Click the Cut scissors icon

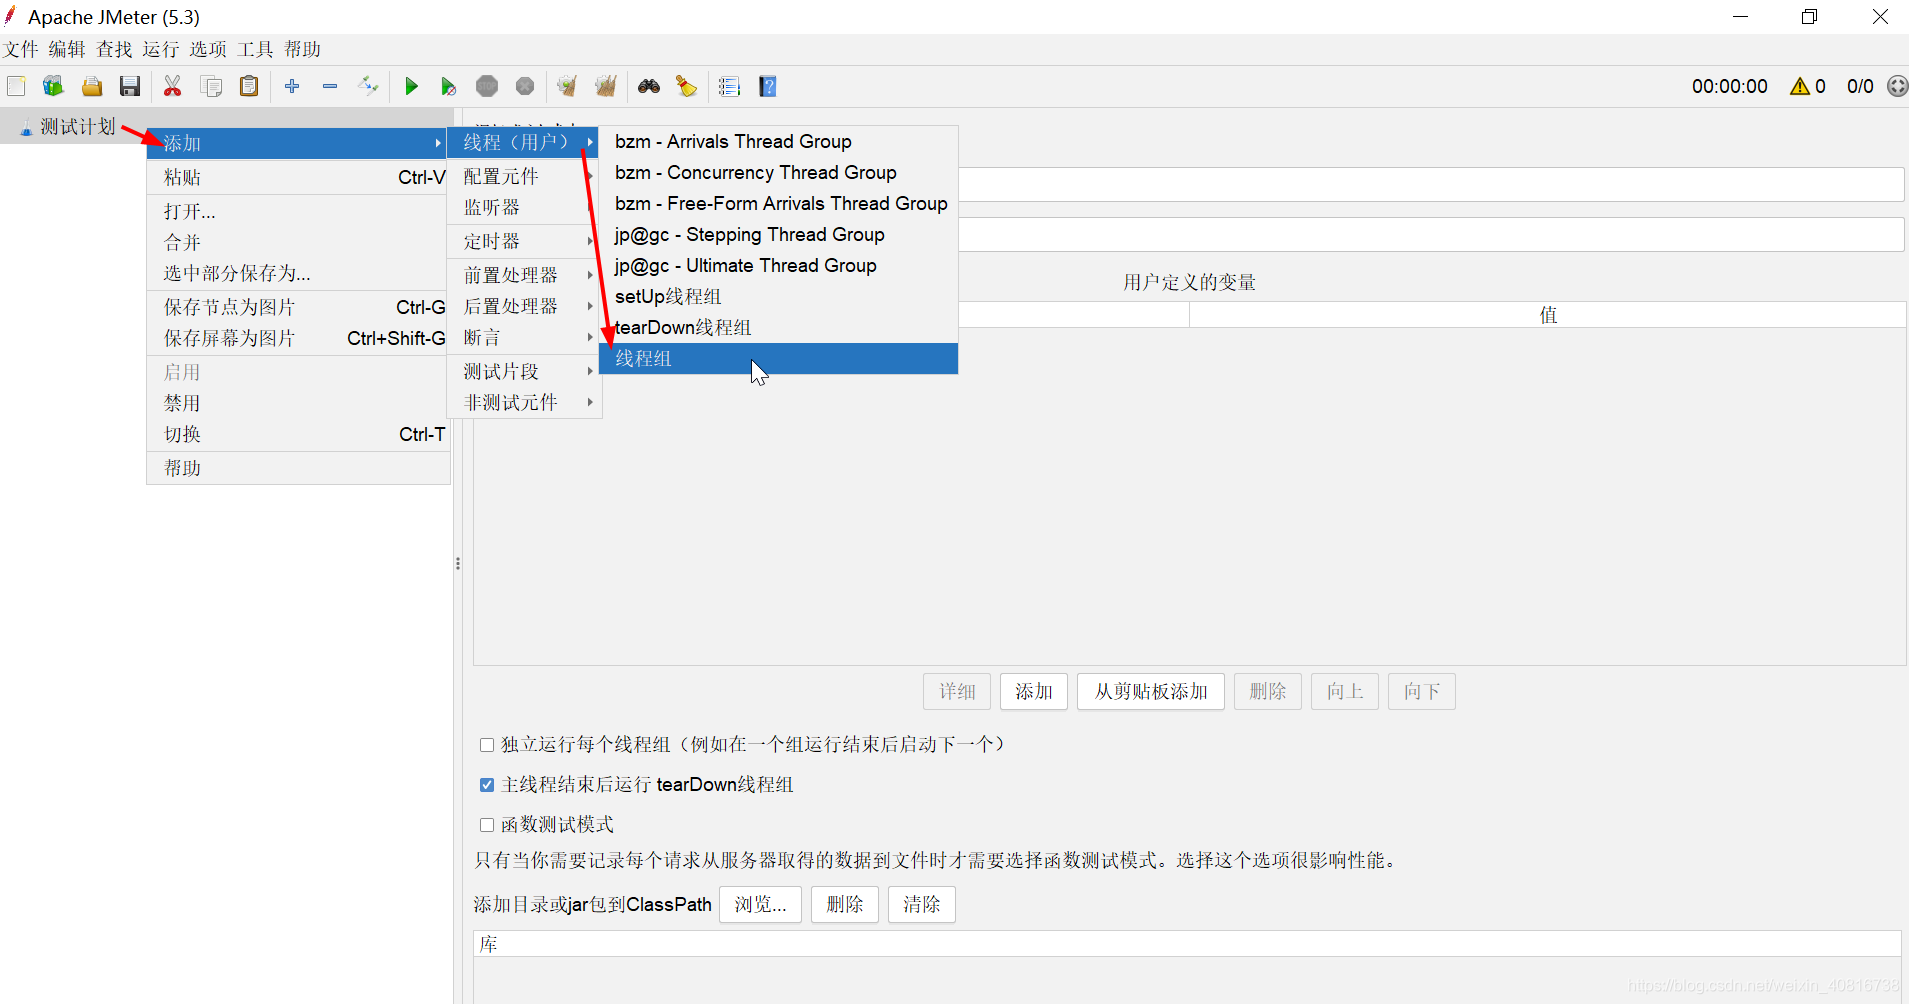[x=173, y=86]
